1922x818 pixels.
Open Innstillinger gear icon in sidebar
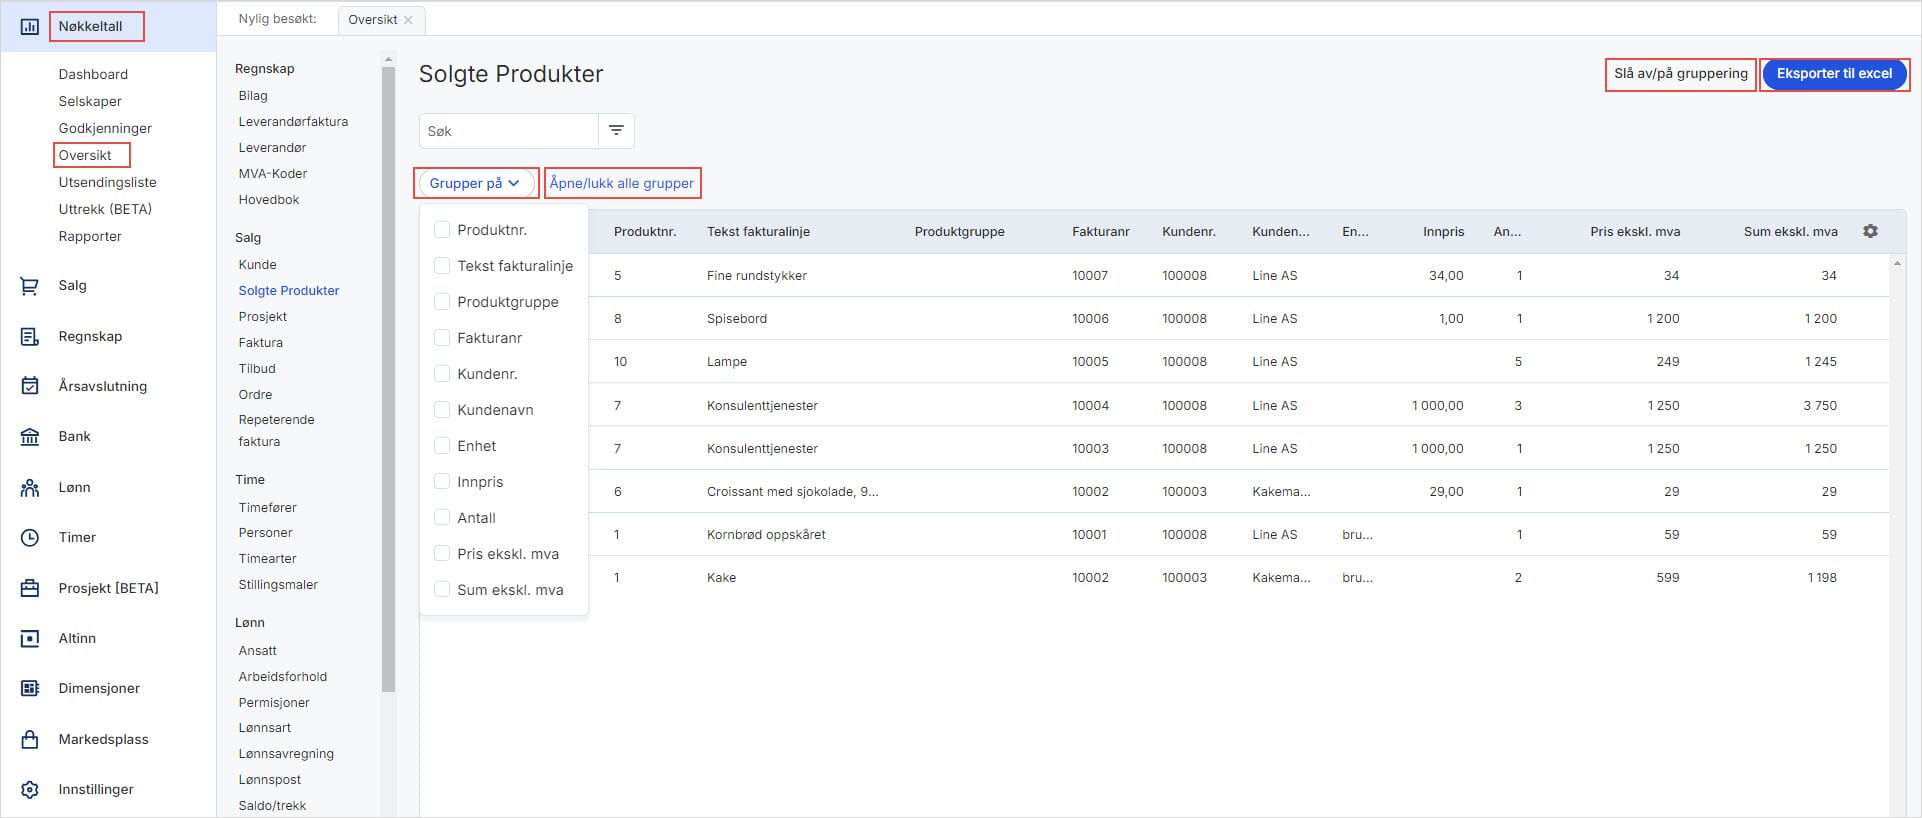click(30, 790)
